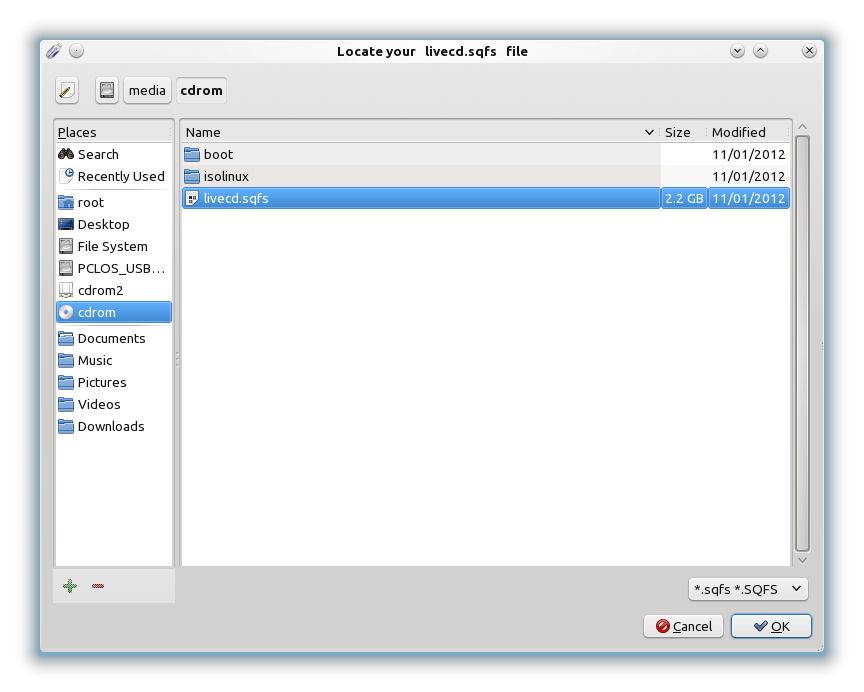Click the Recently Used clock icon
The width and height of the screenshot is (864, 692).
[x=66, y=176]
